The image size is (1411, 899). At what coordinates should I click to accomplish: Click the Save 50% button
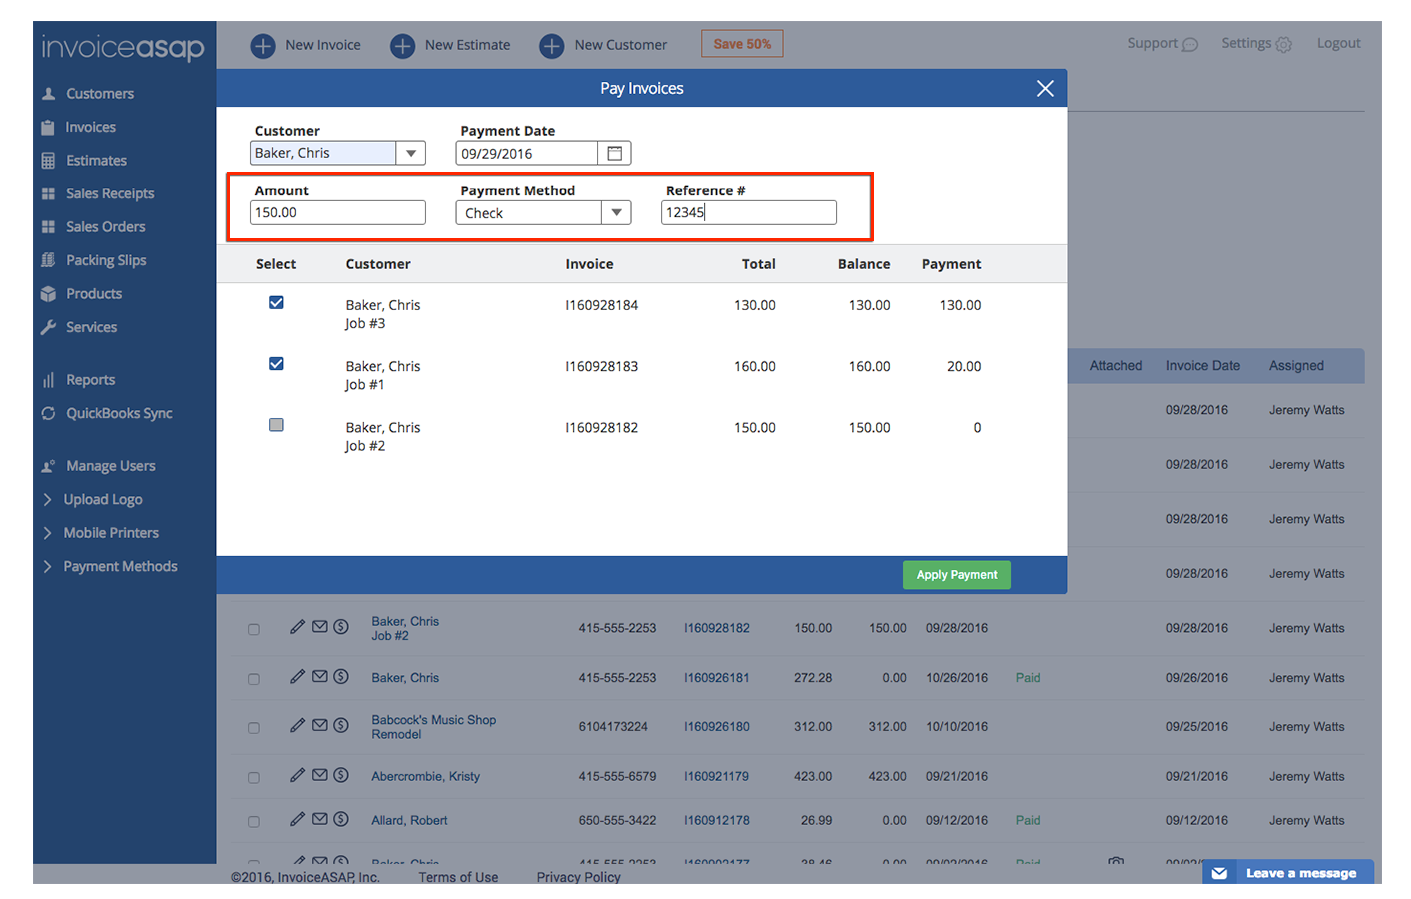(742, 44)
